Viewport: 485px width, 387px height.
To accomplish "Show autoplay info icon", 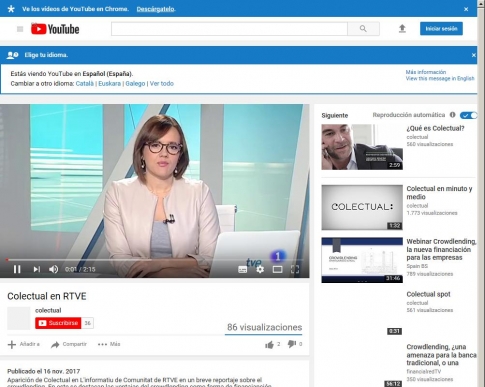I will [x=452, y=115].
